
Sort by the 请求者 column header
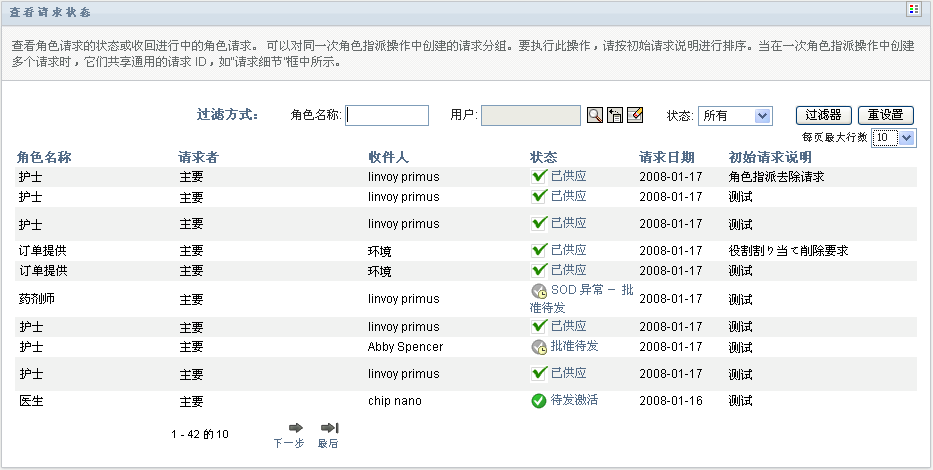coord(198,157)
